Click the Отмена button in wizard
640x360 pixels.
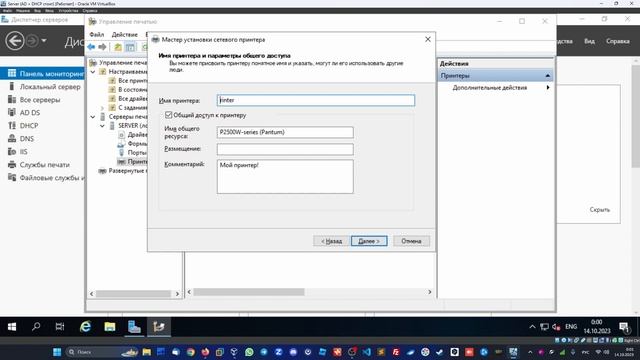point(411,241)
